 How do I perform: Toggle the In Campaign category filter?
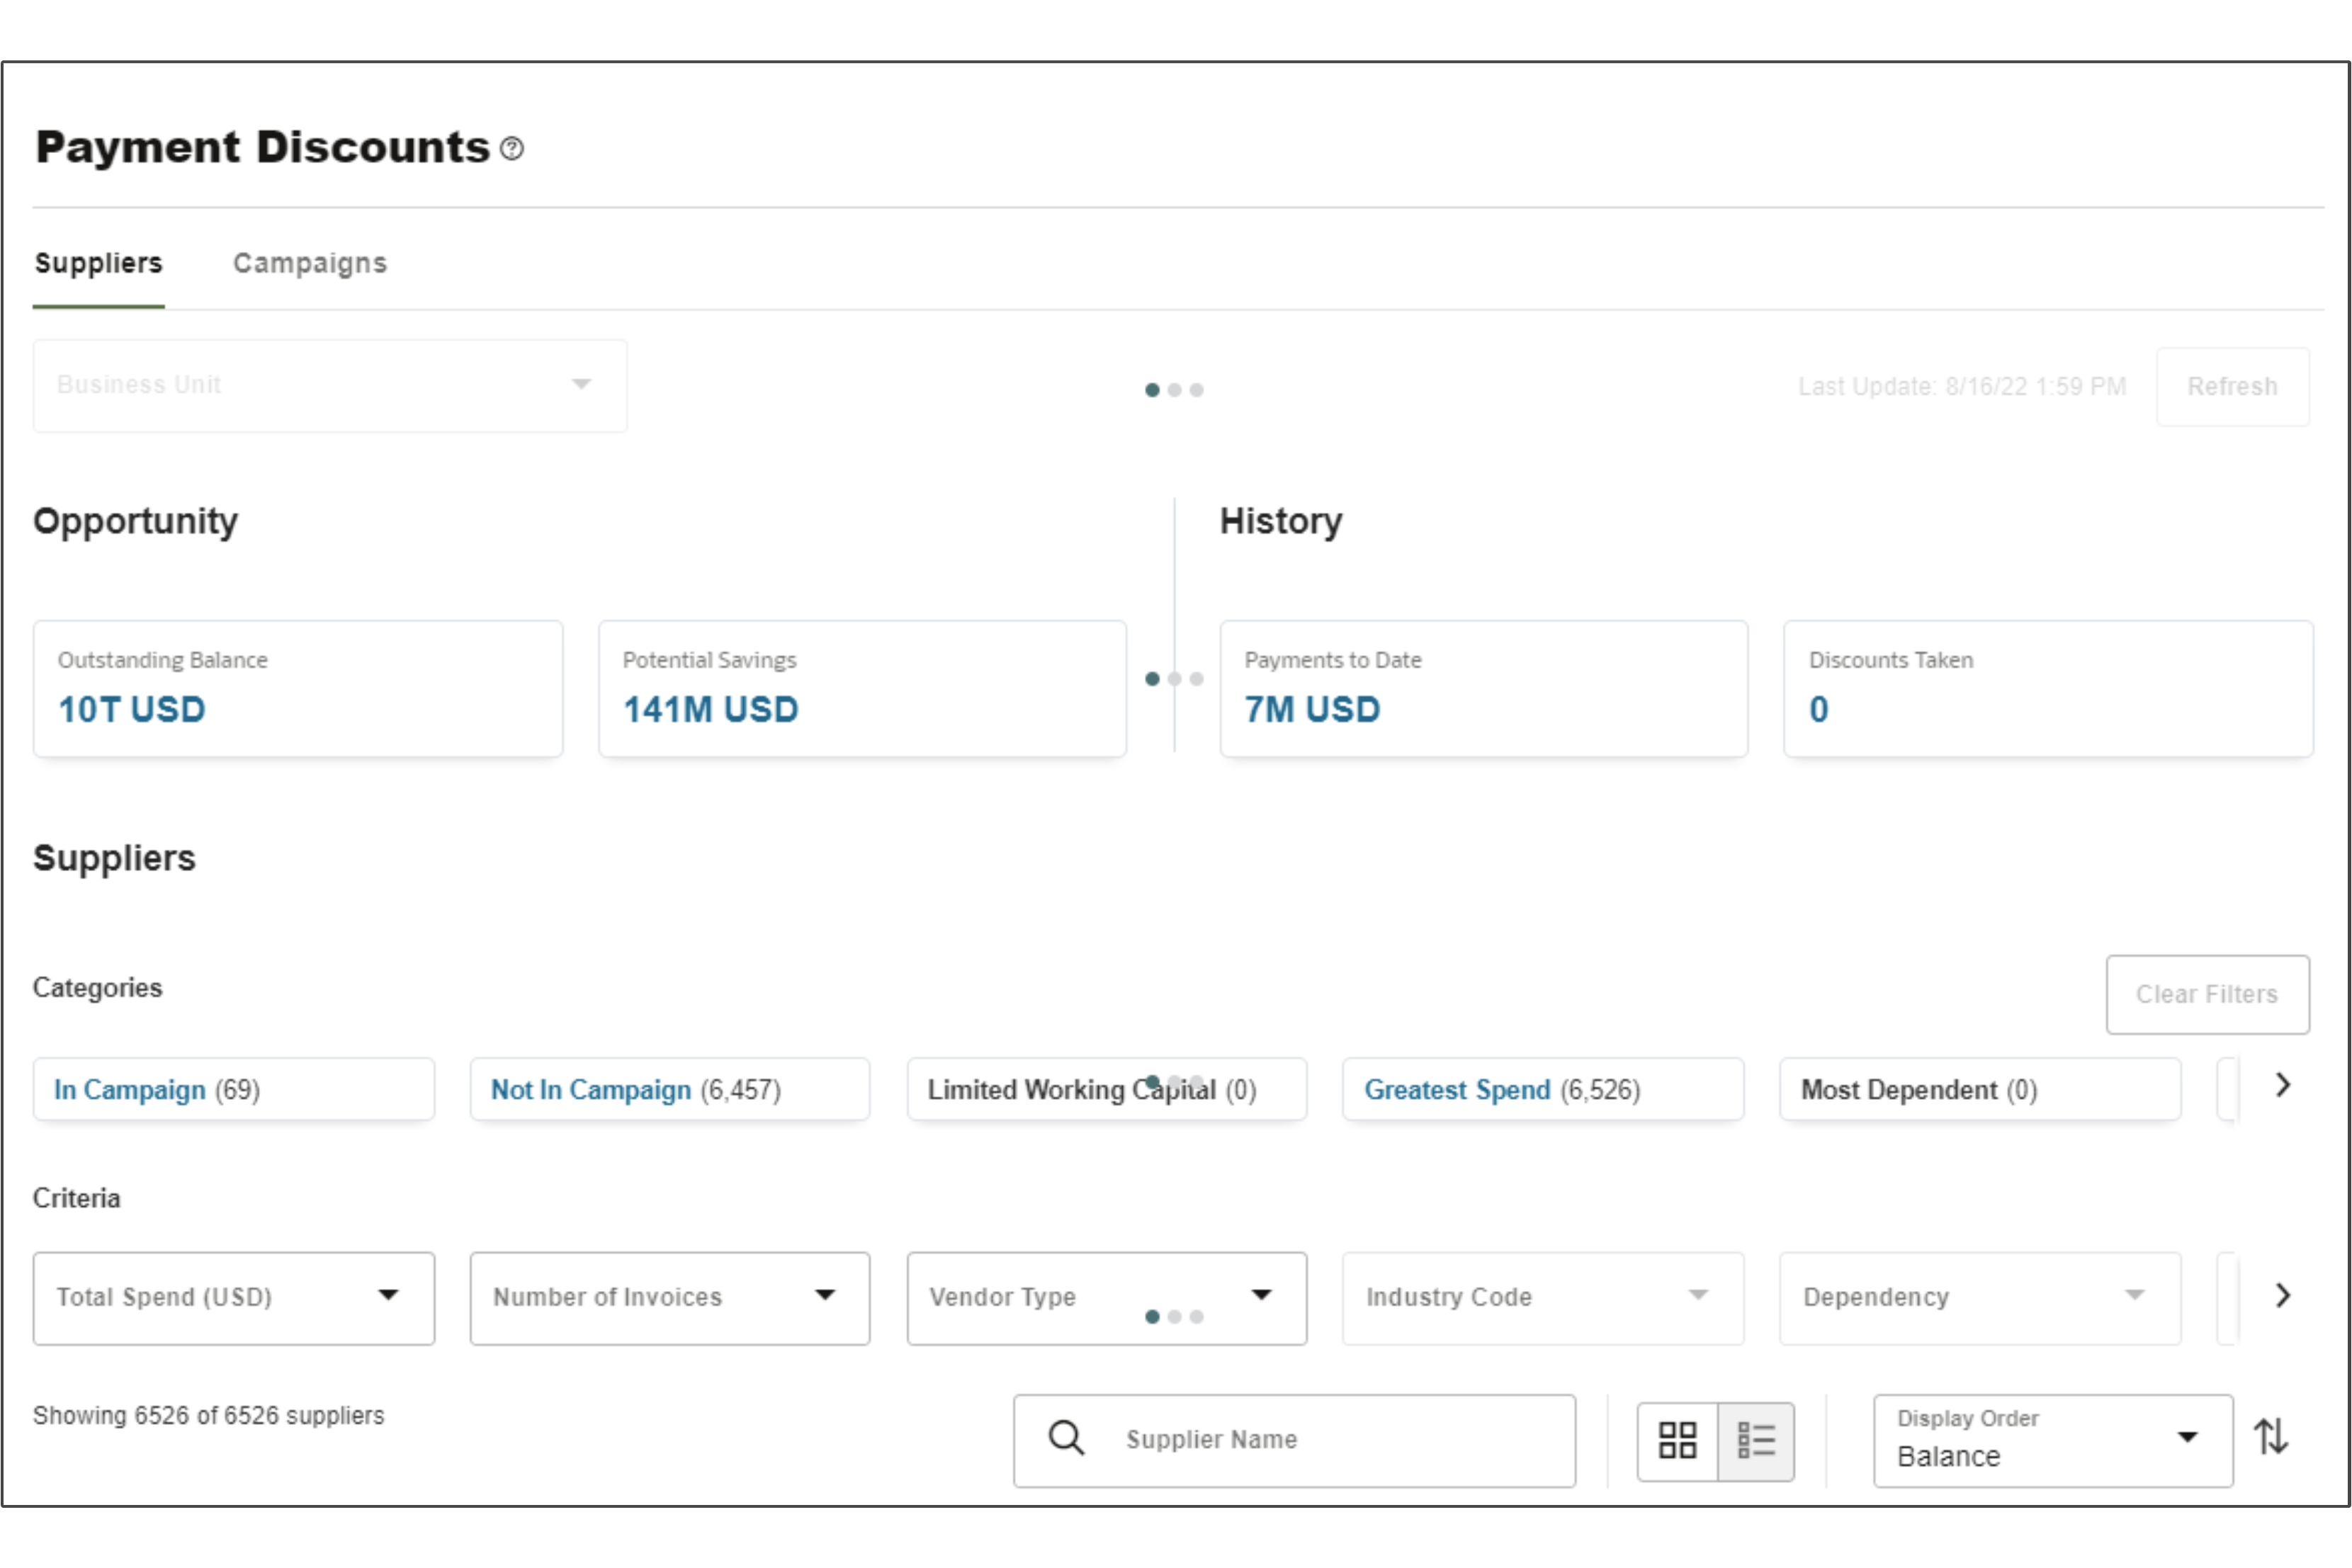pos(233,1089)
